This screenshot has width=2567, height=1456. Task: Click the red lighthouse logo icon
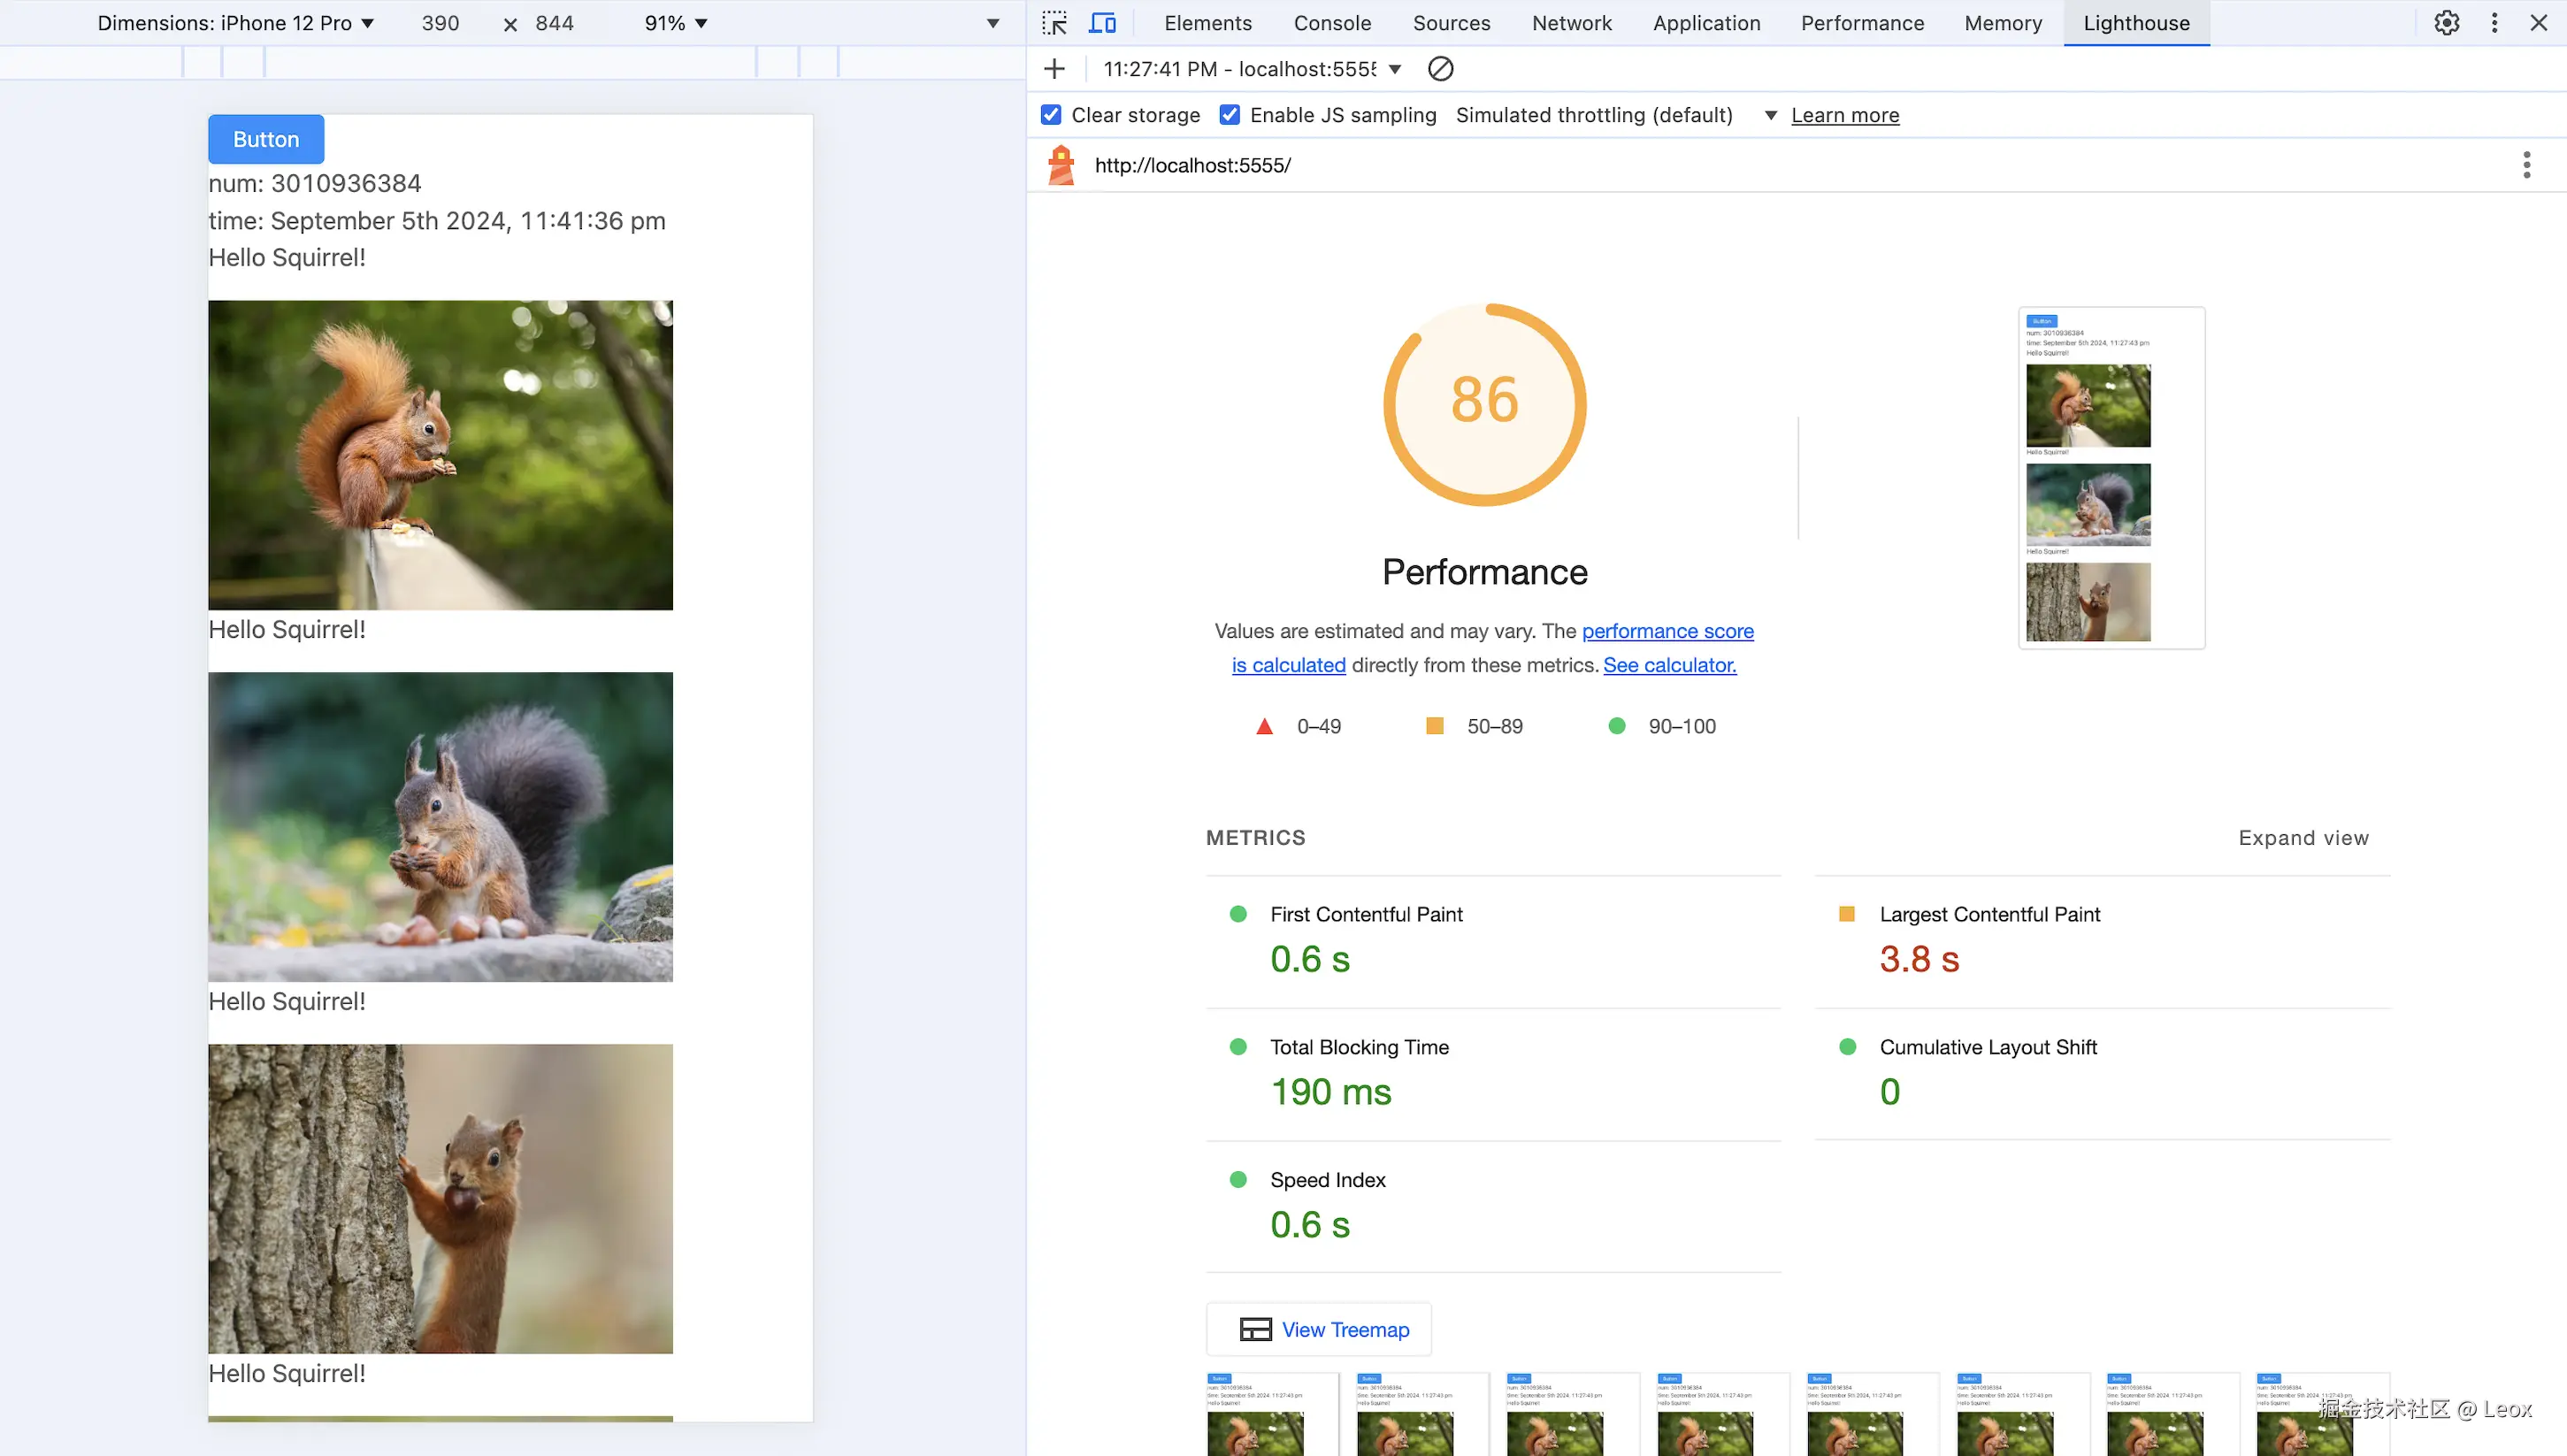click(1061, 165)
